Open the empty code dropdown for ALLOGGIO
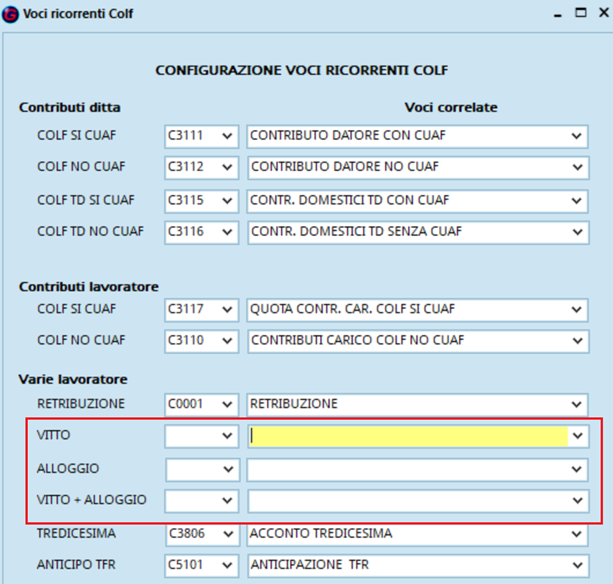The width and height of the screenshot is (613, 584). point(228,469)
